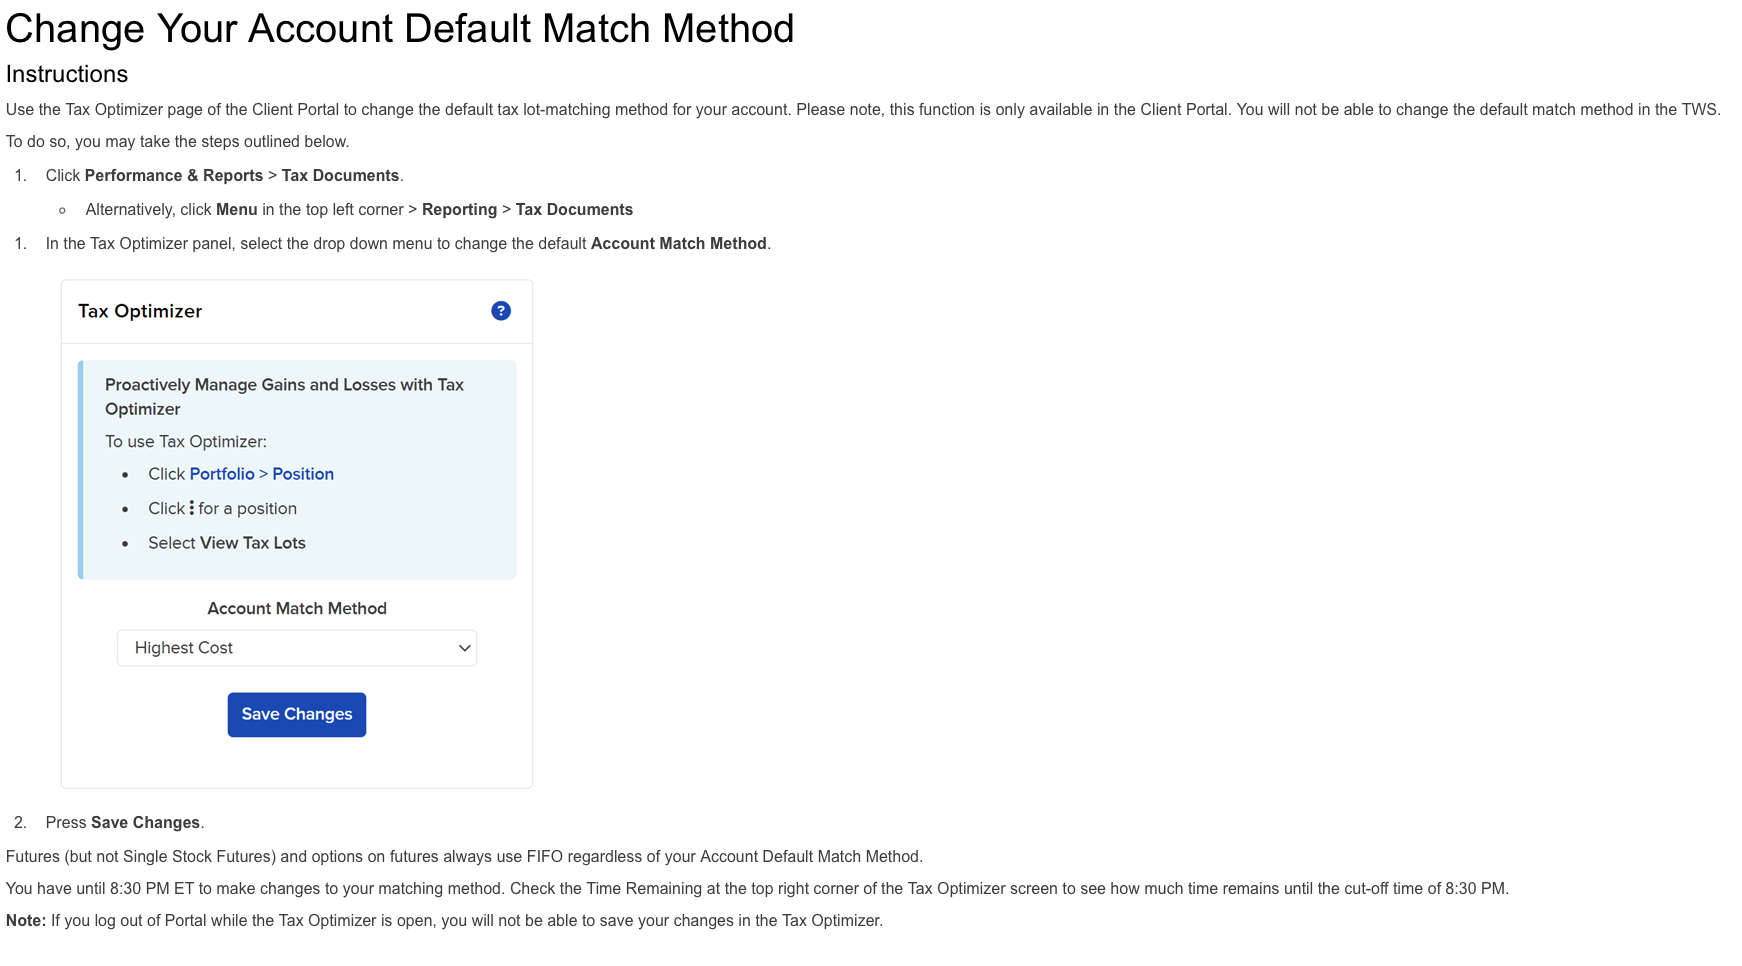Click the vertical three-dot icon in the instructions
Image resolution: width=1742 pixels, height=966 pixels.
(191, 508)
